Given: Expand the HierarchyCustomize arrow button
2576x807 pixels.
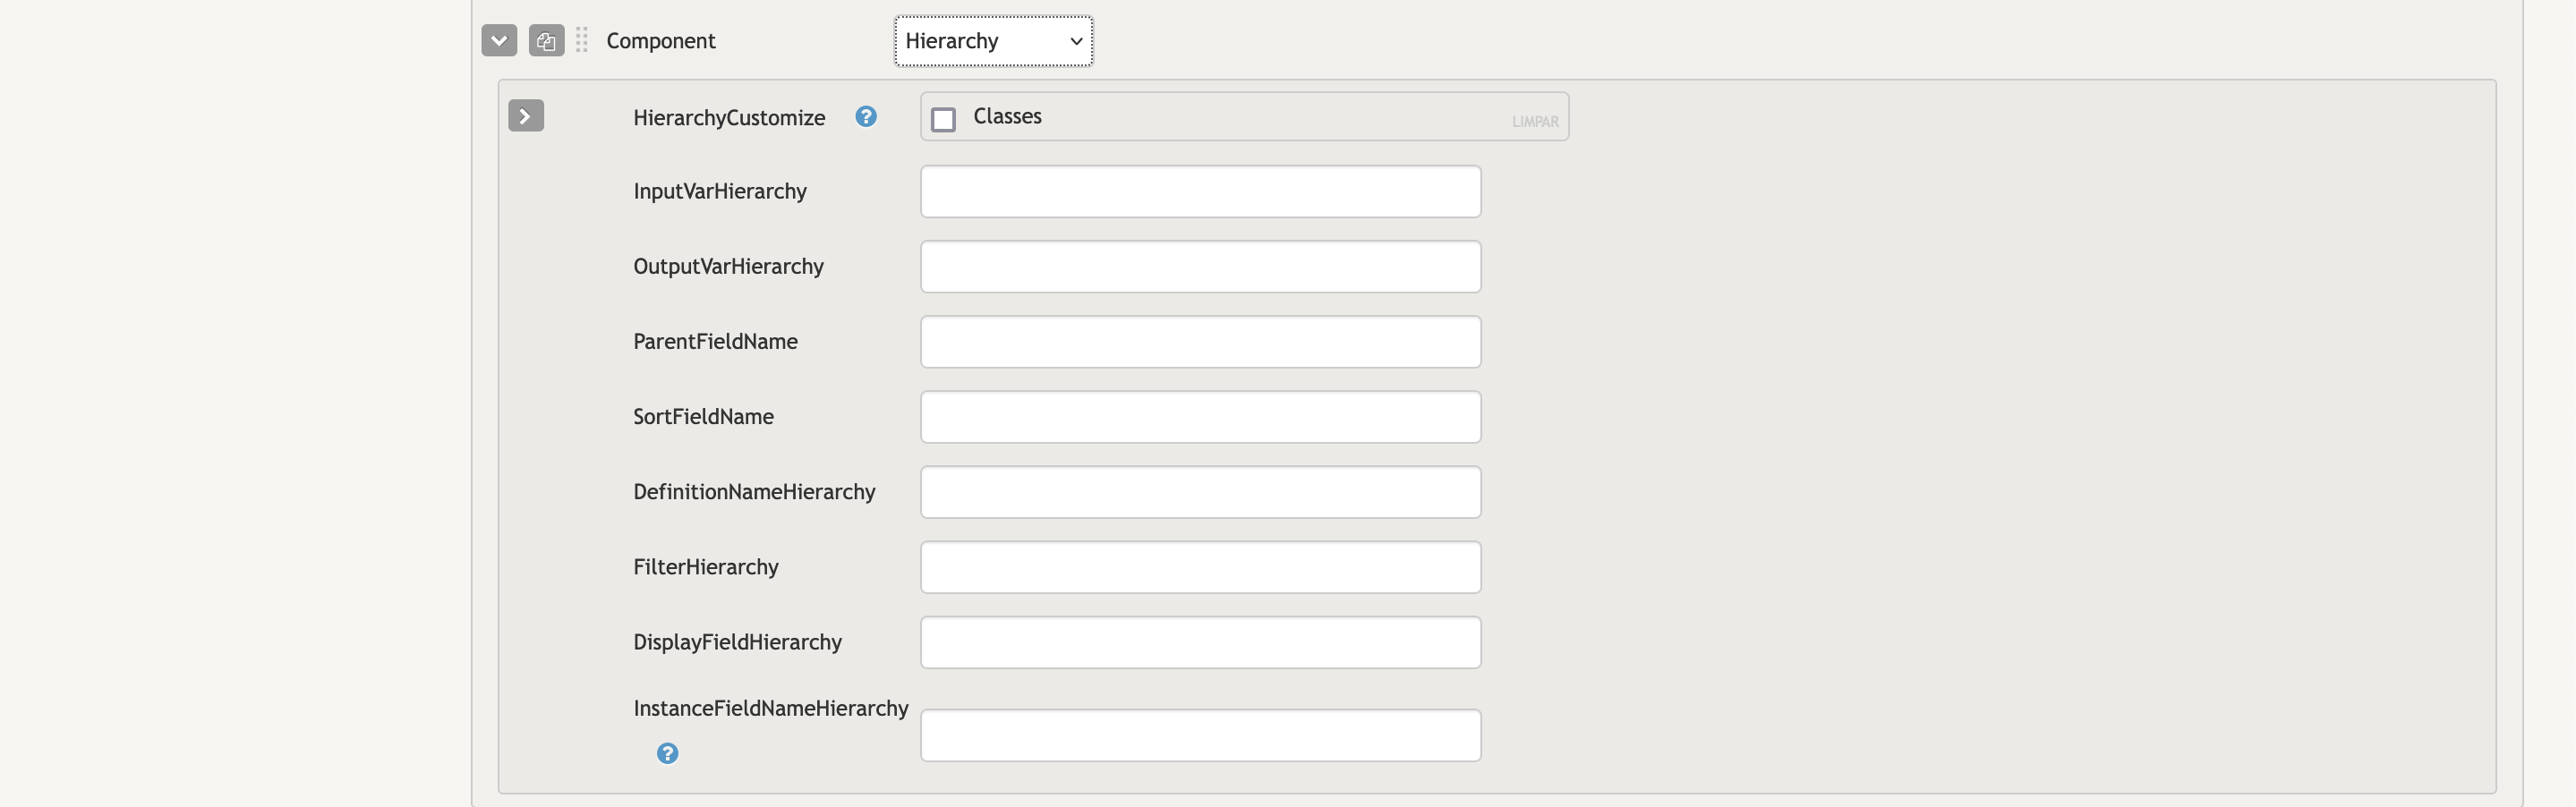Looking at the screenshot, I should 526,116.
